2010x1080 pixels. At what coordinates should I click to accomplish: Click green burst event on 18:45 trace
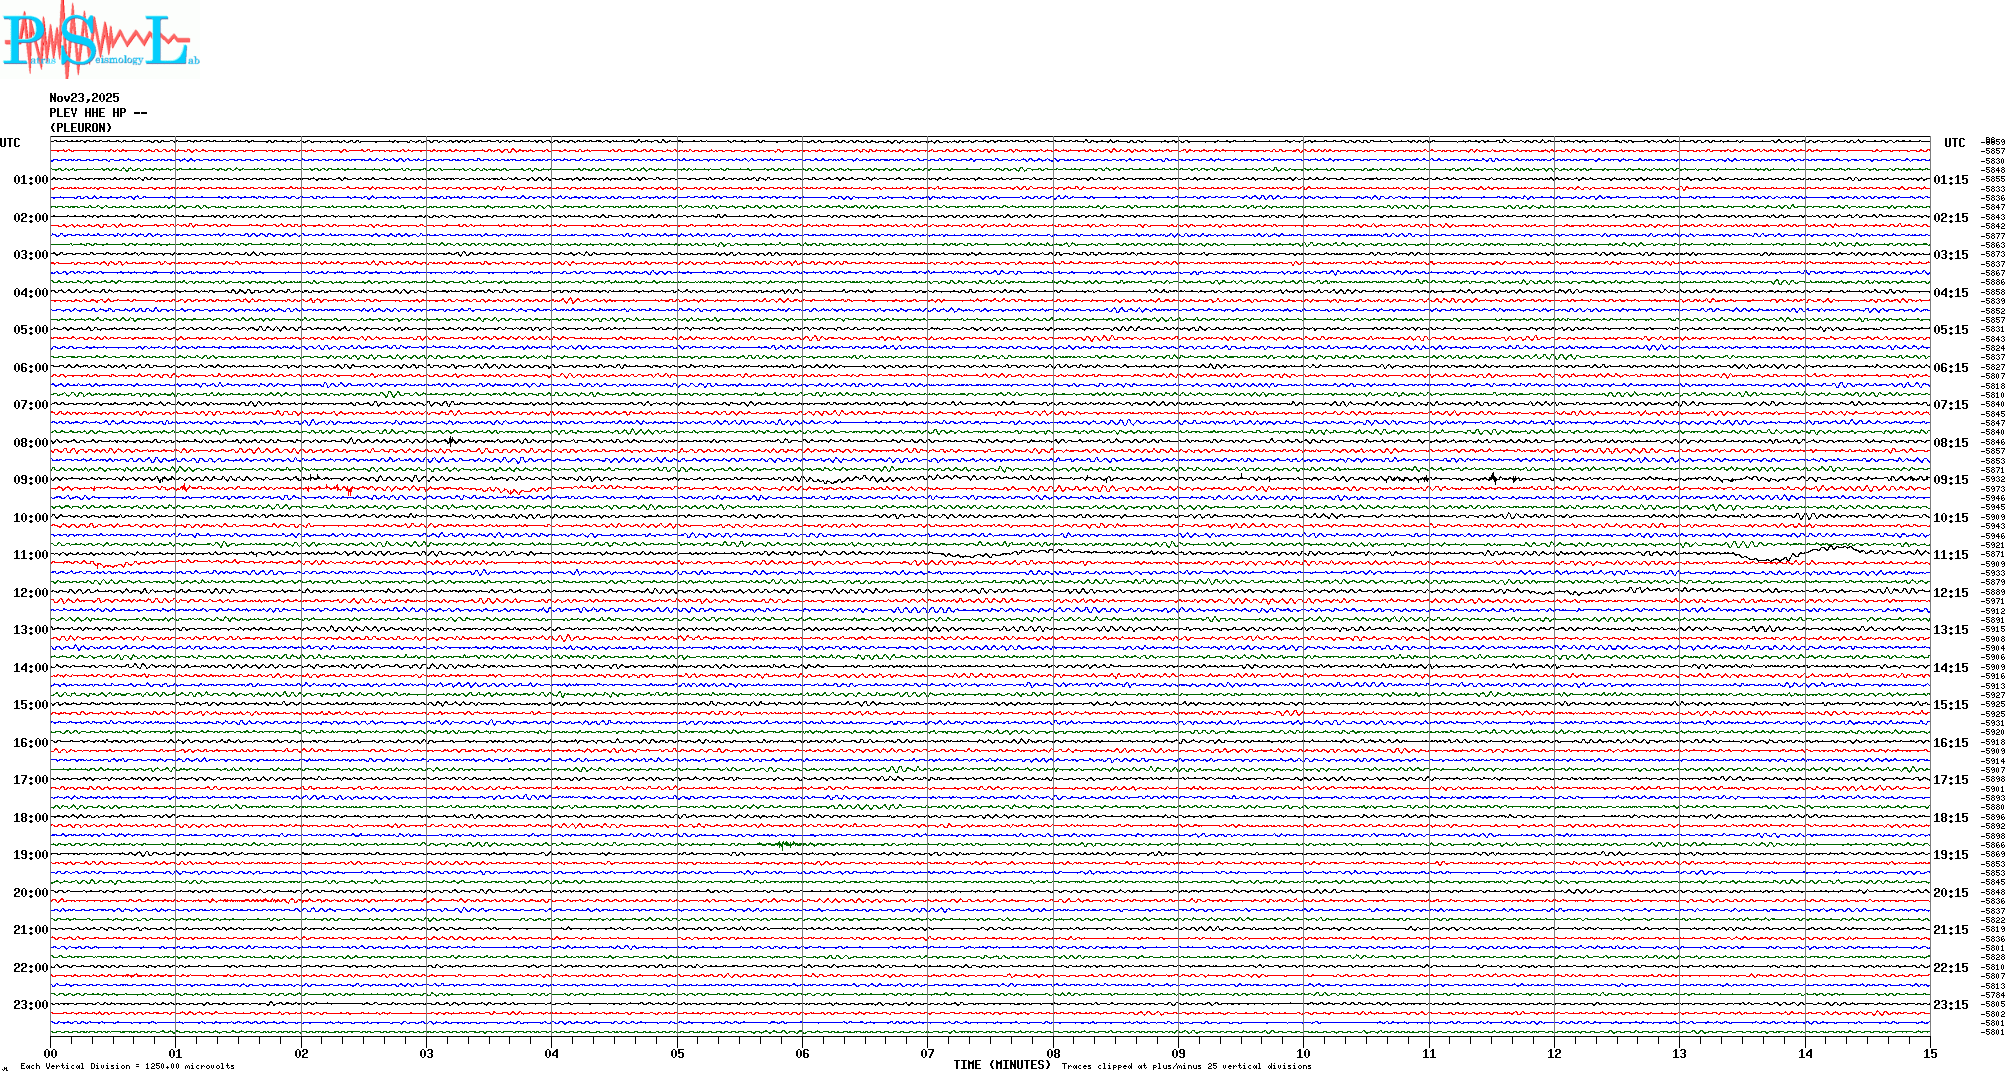pyautogui.click(x=786, y=845)
